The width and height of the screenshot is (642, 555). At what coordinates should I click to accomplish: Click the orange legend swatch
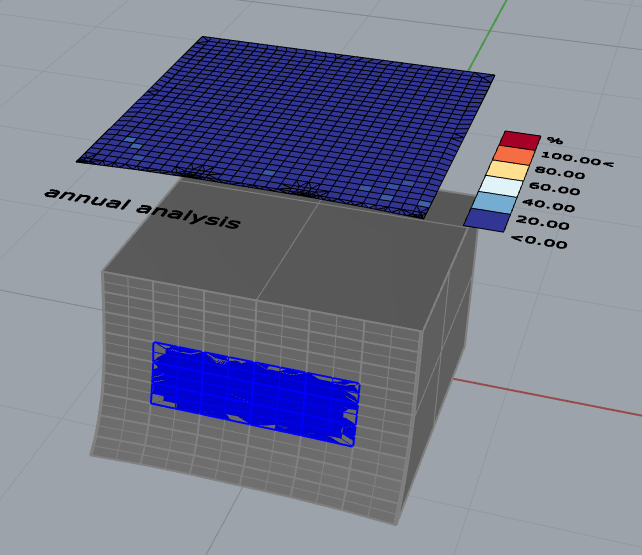click(x=514, y=156)
